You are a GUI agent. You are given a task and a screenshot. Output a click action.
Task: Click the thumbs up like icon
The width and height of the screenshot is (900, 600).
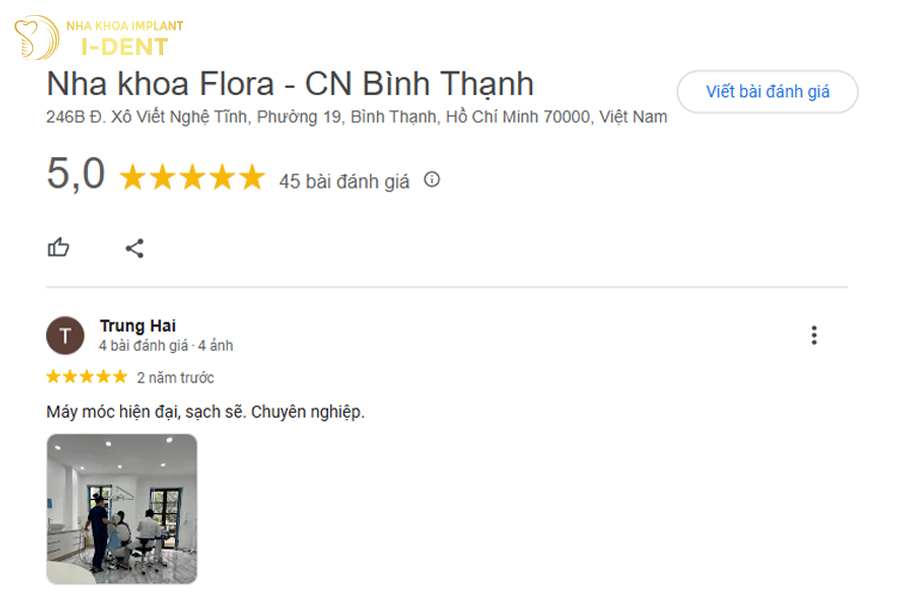point(58,247)
